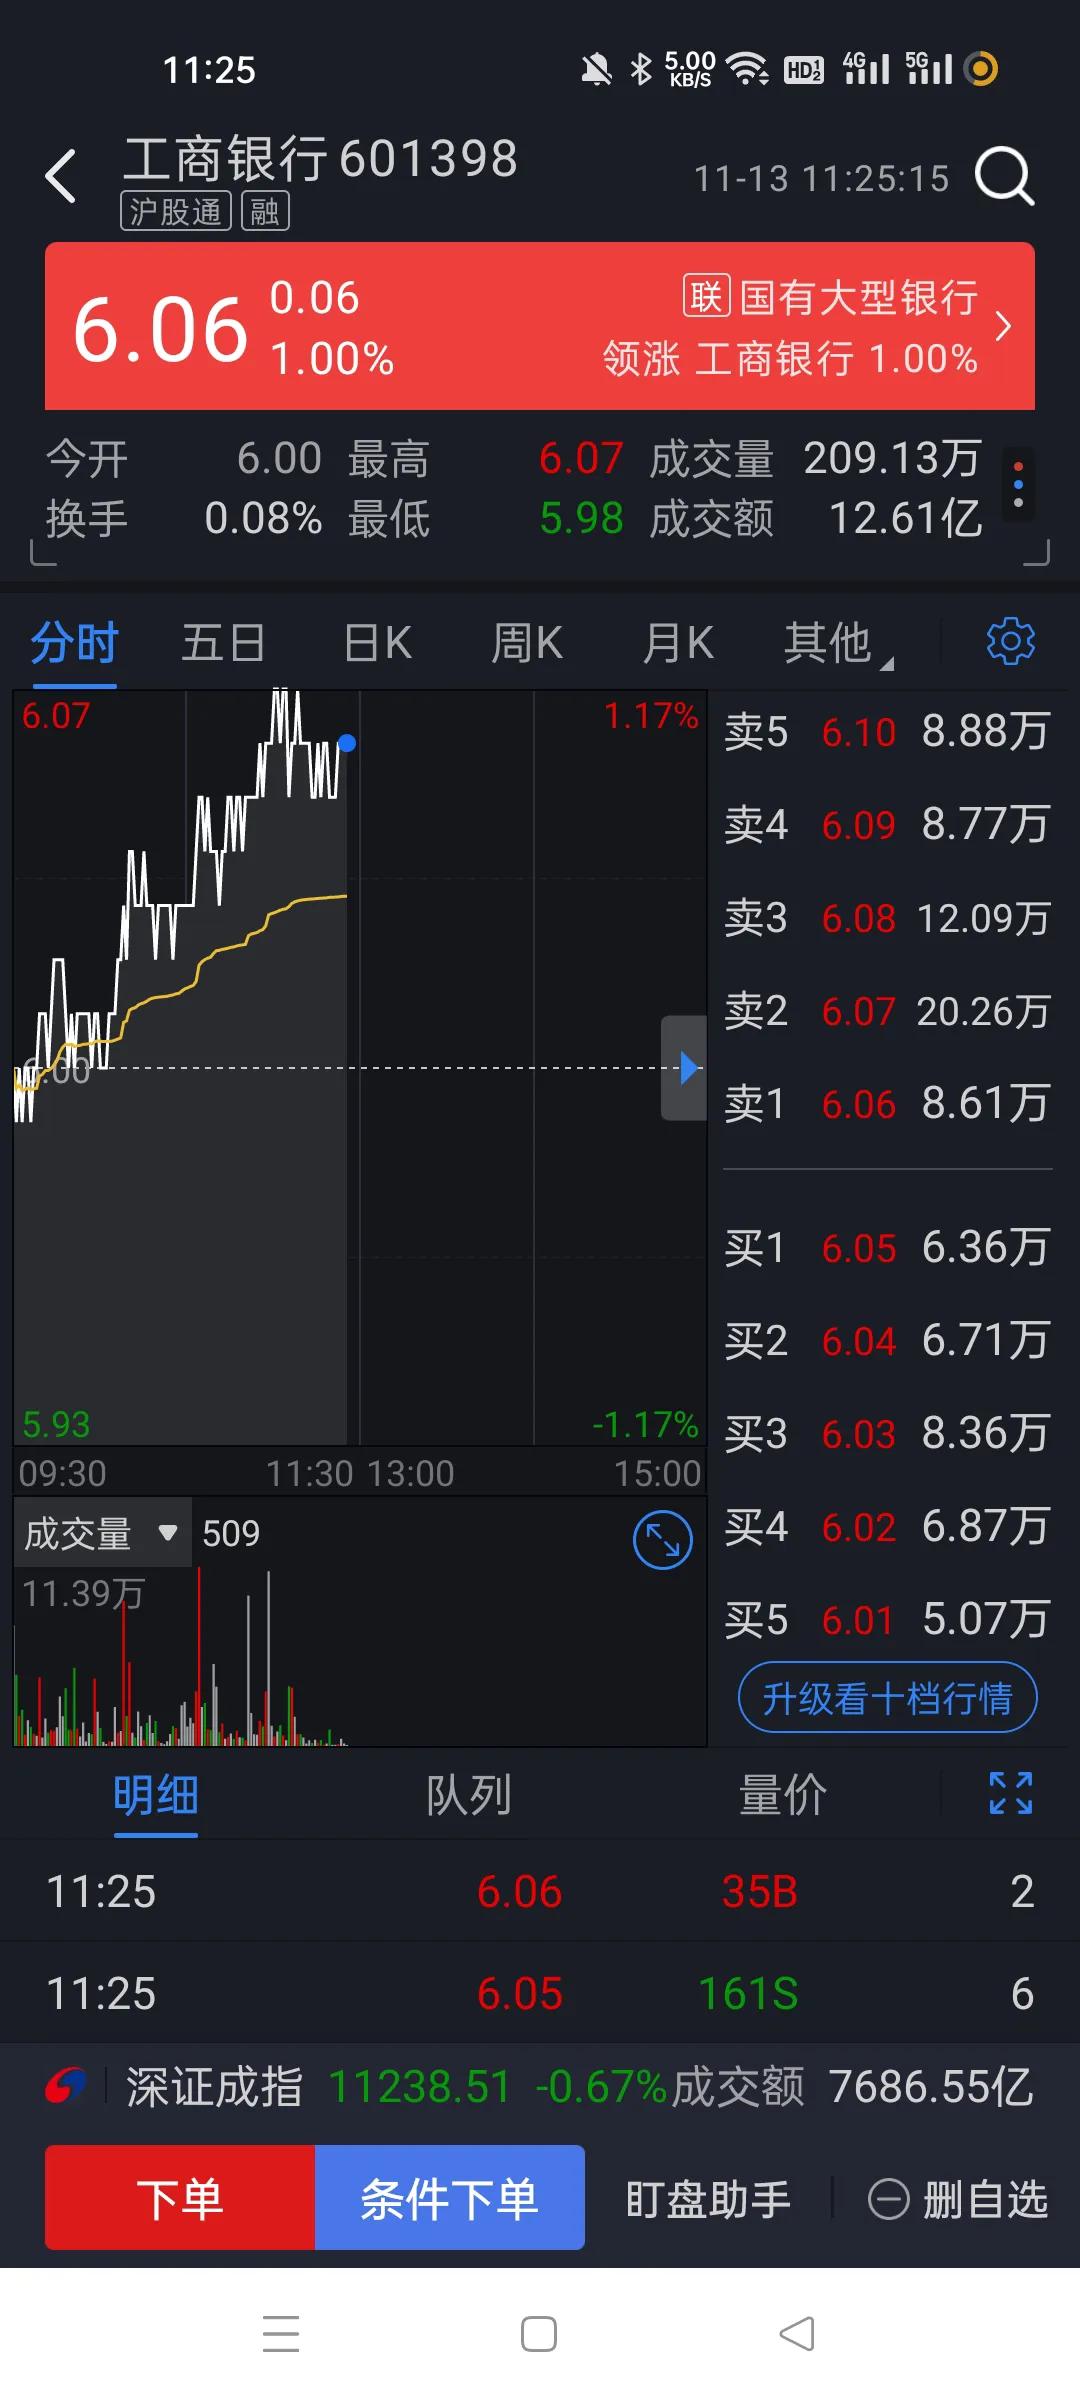Tap 升级看十档行情 button
Screen dimensions: 1080x2400
888,1698
